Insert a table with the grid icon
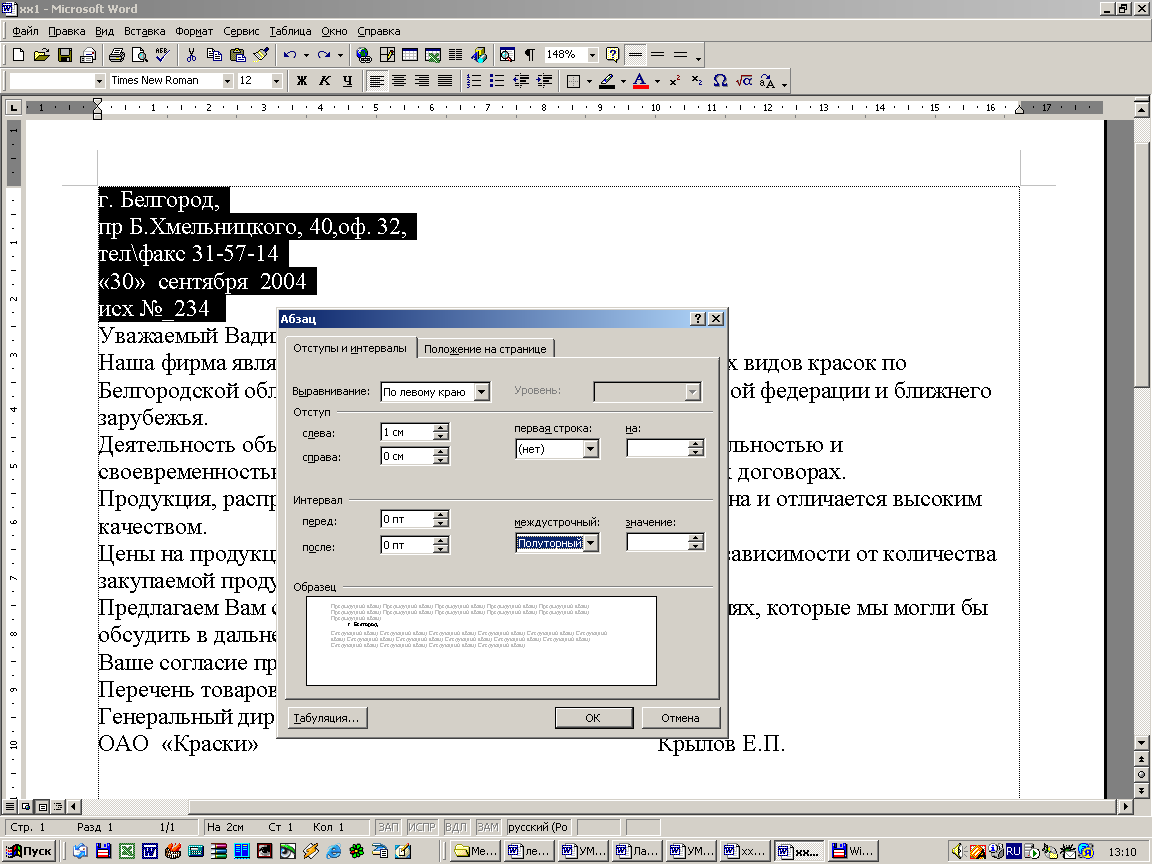The height and width of the screenshot is (864, 1152). [x=410, y=54]
